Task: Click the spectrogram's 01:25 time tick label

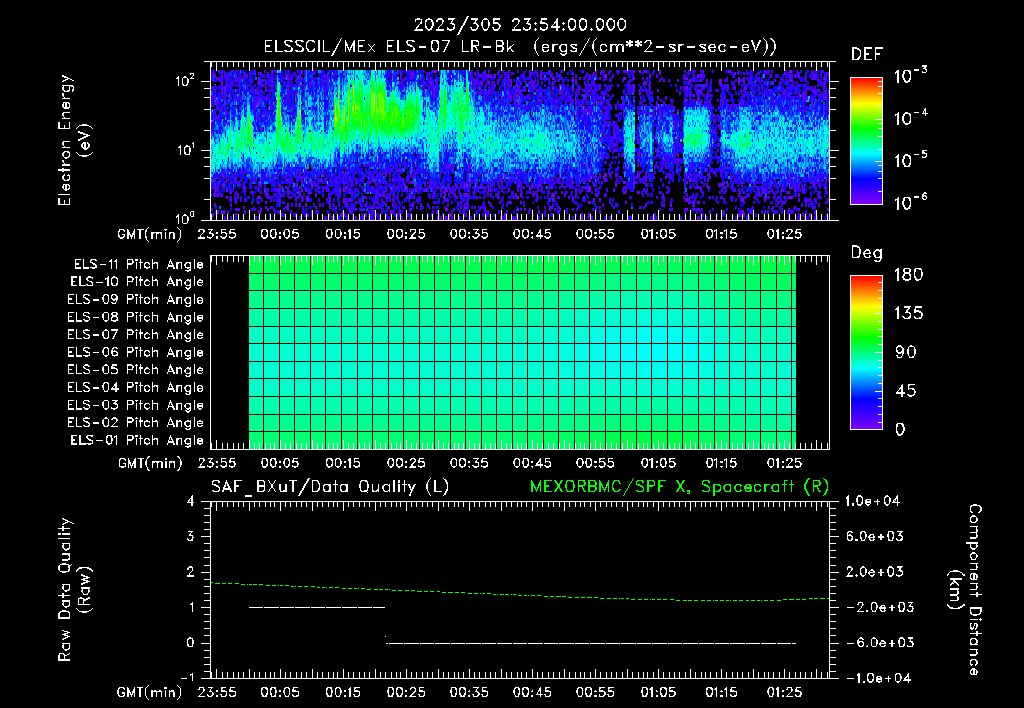Action: tap(784, 234)
